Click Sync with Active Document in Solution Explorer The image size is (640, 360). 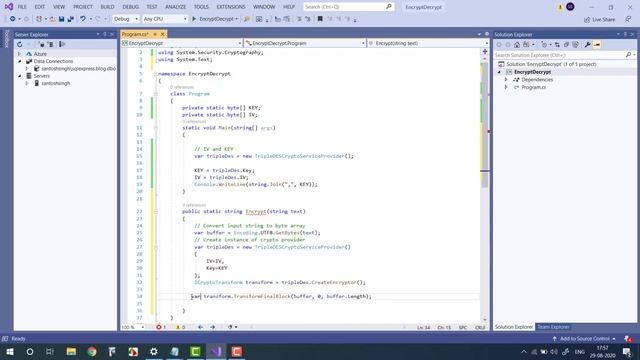click(x=557, y=44)
